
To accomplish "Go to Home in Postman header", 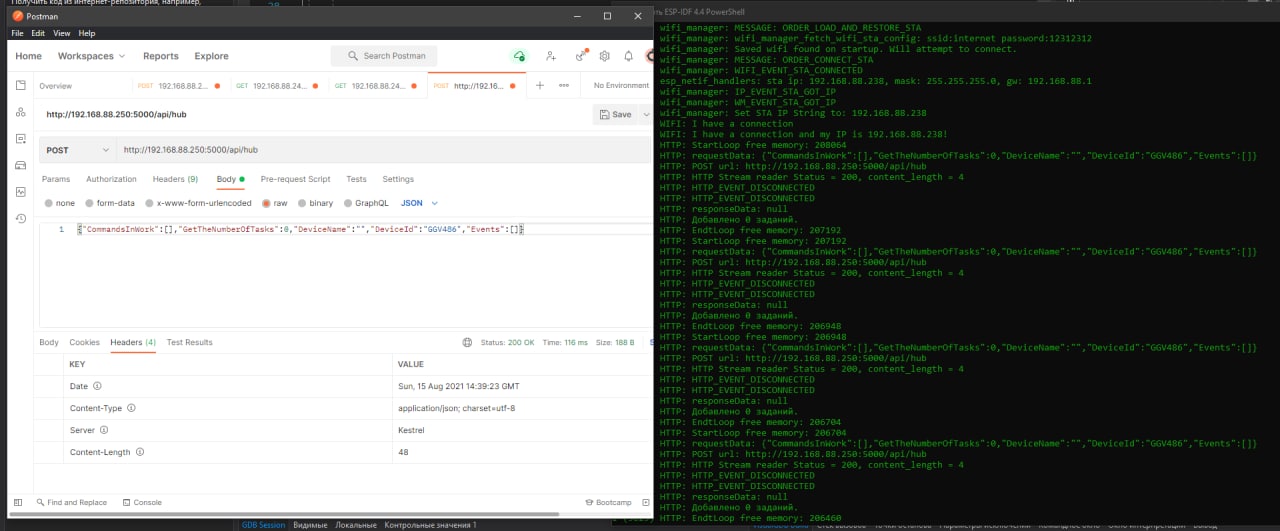I will [x=29, y=56].
